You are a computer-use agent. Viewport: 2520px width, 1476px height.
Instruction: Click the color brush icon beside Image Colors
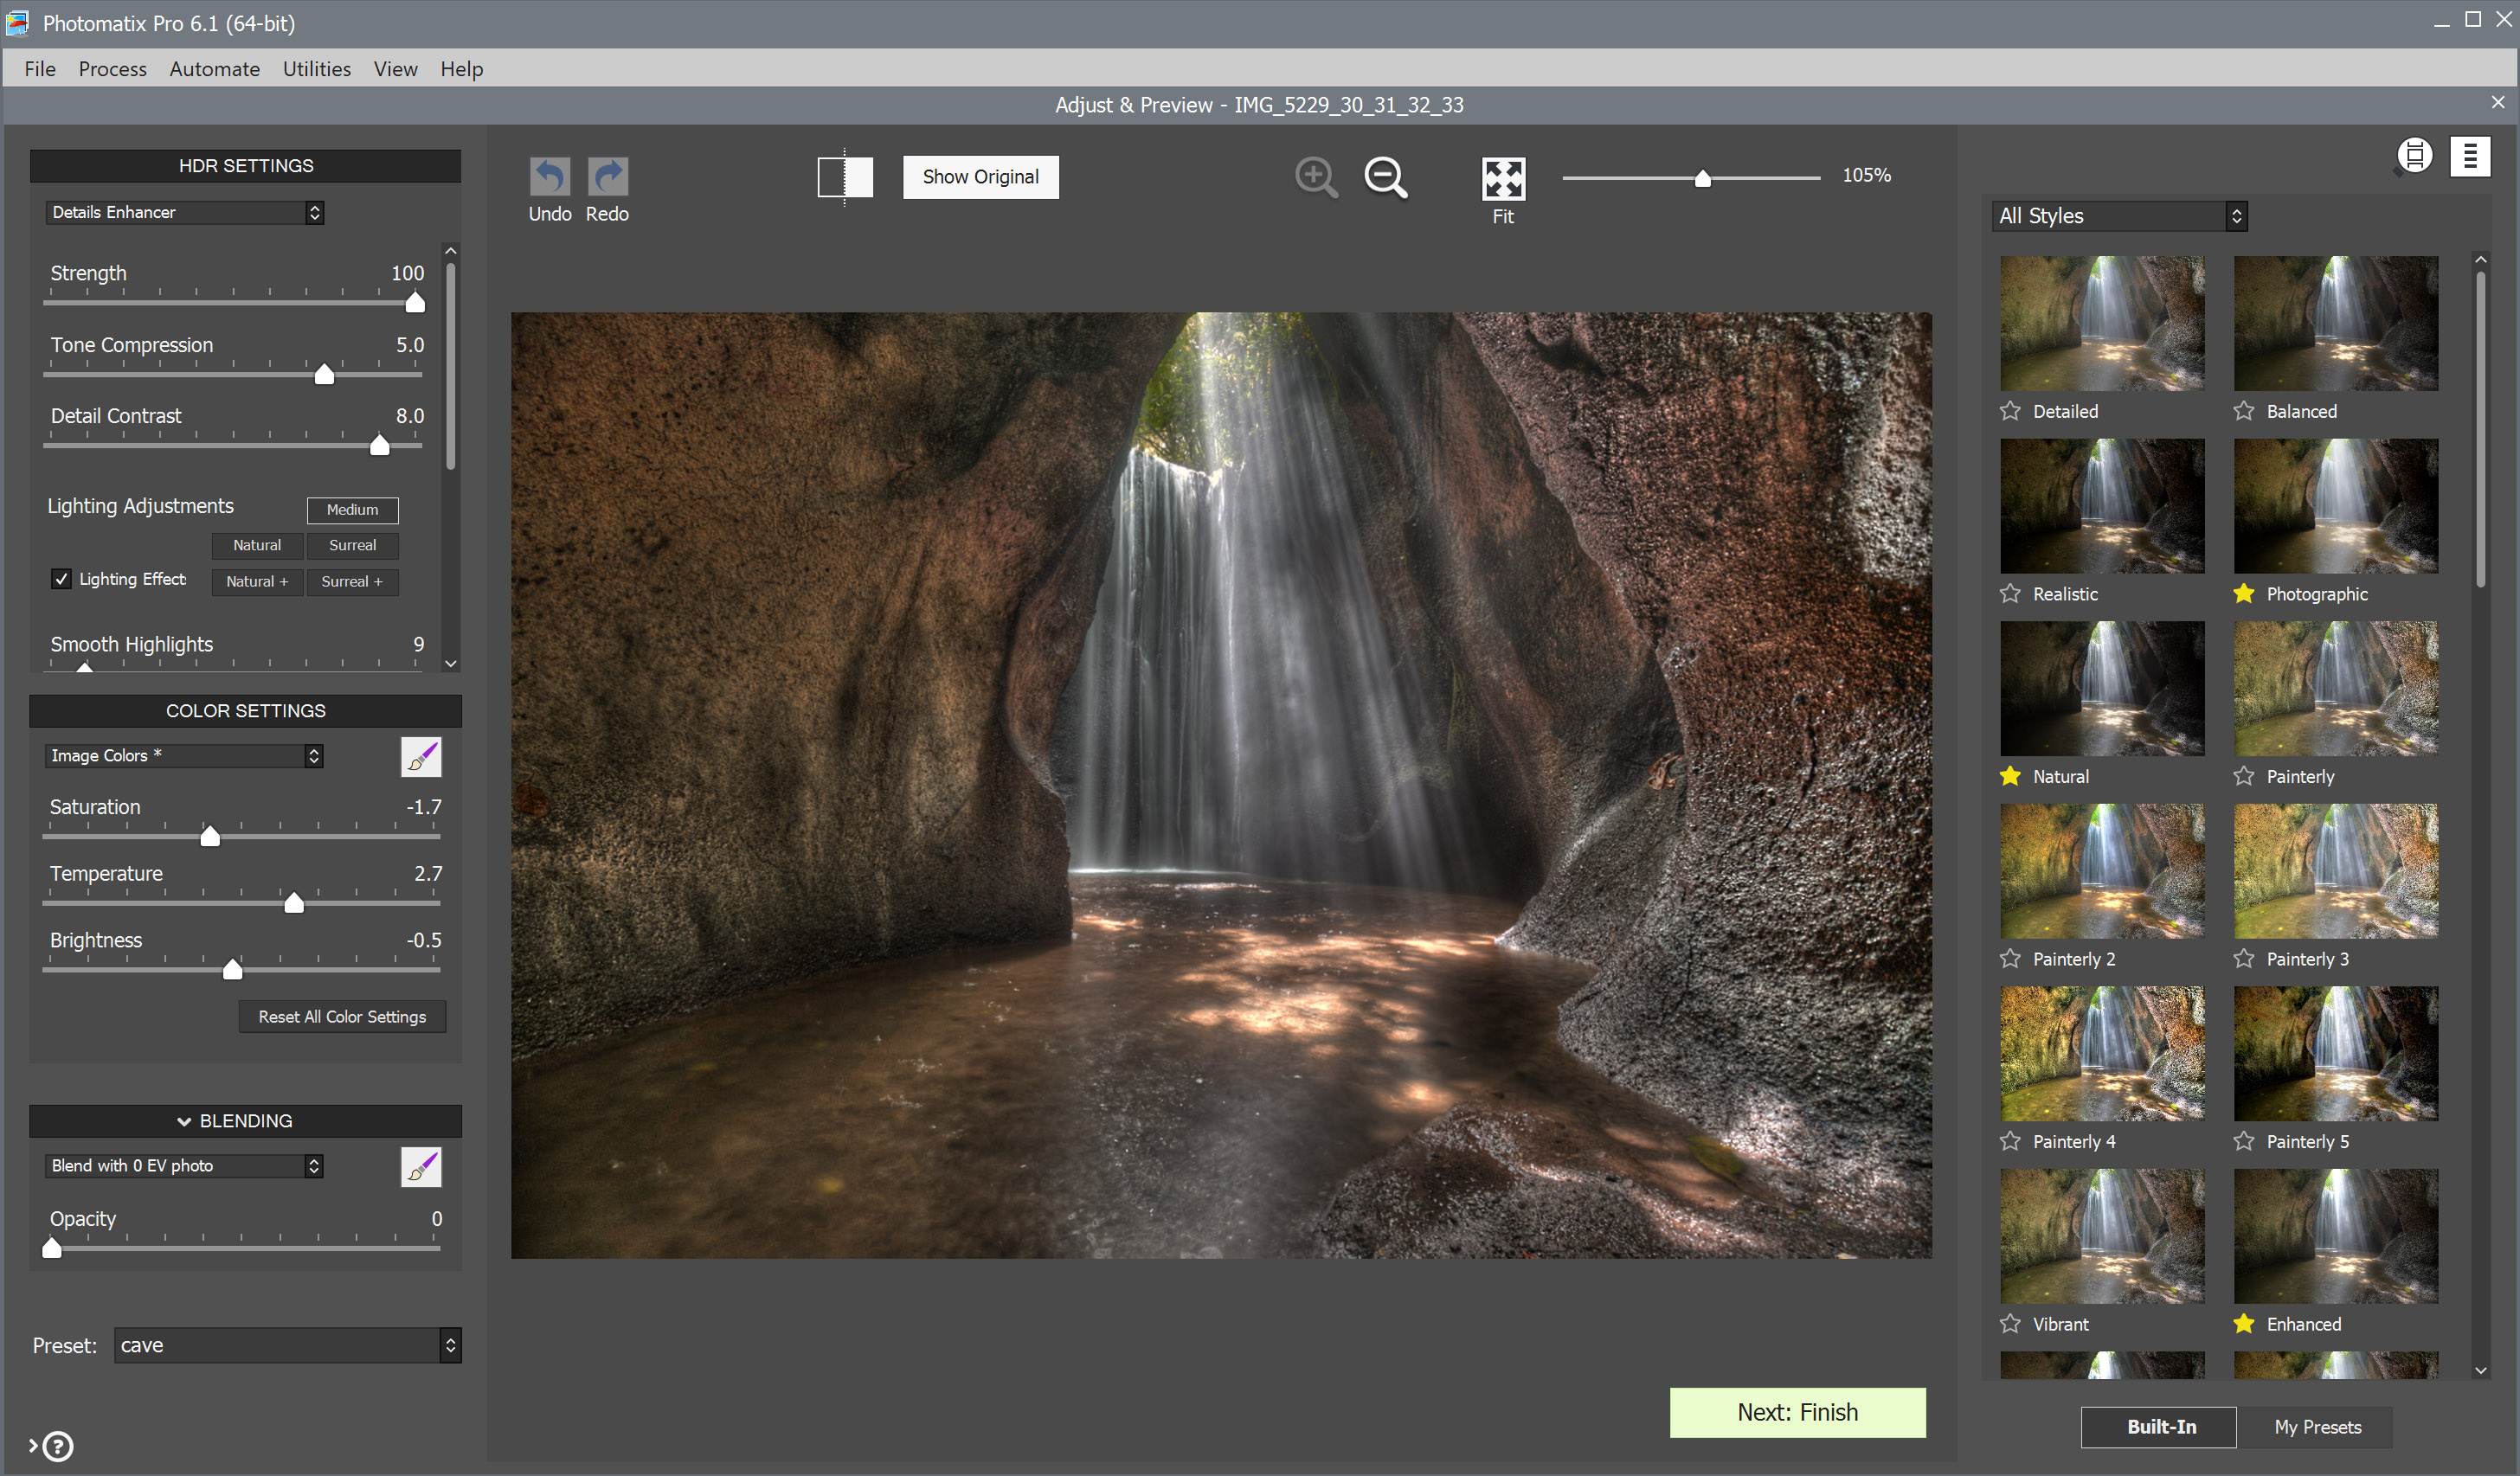[421, 757]
